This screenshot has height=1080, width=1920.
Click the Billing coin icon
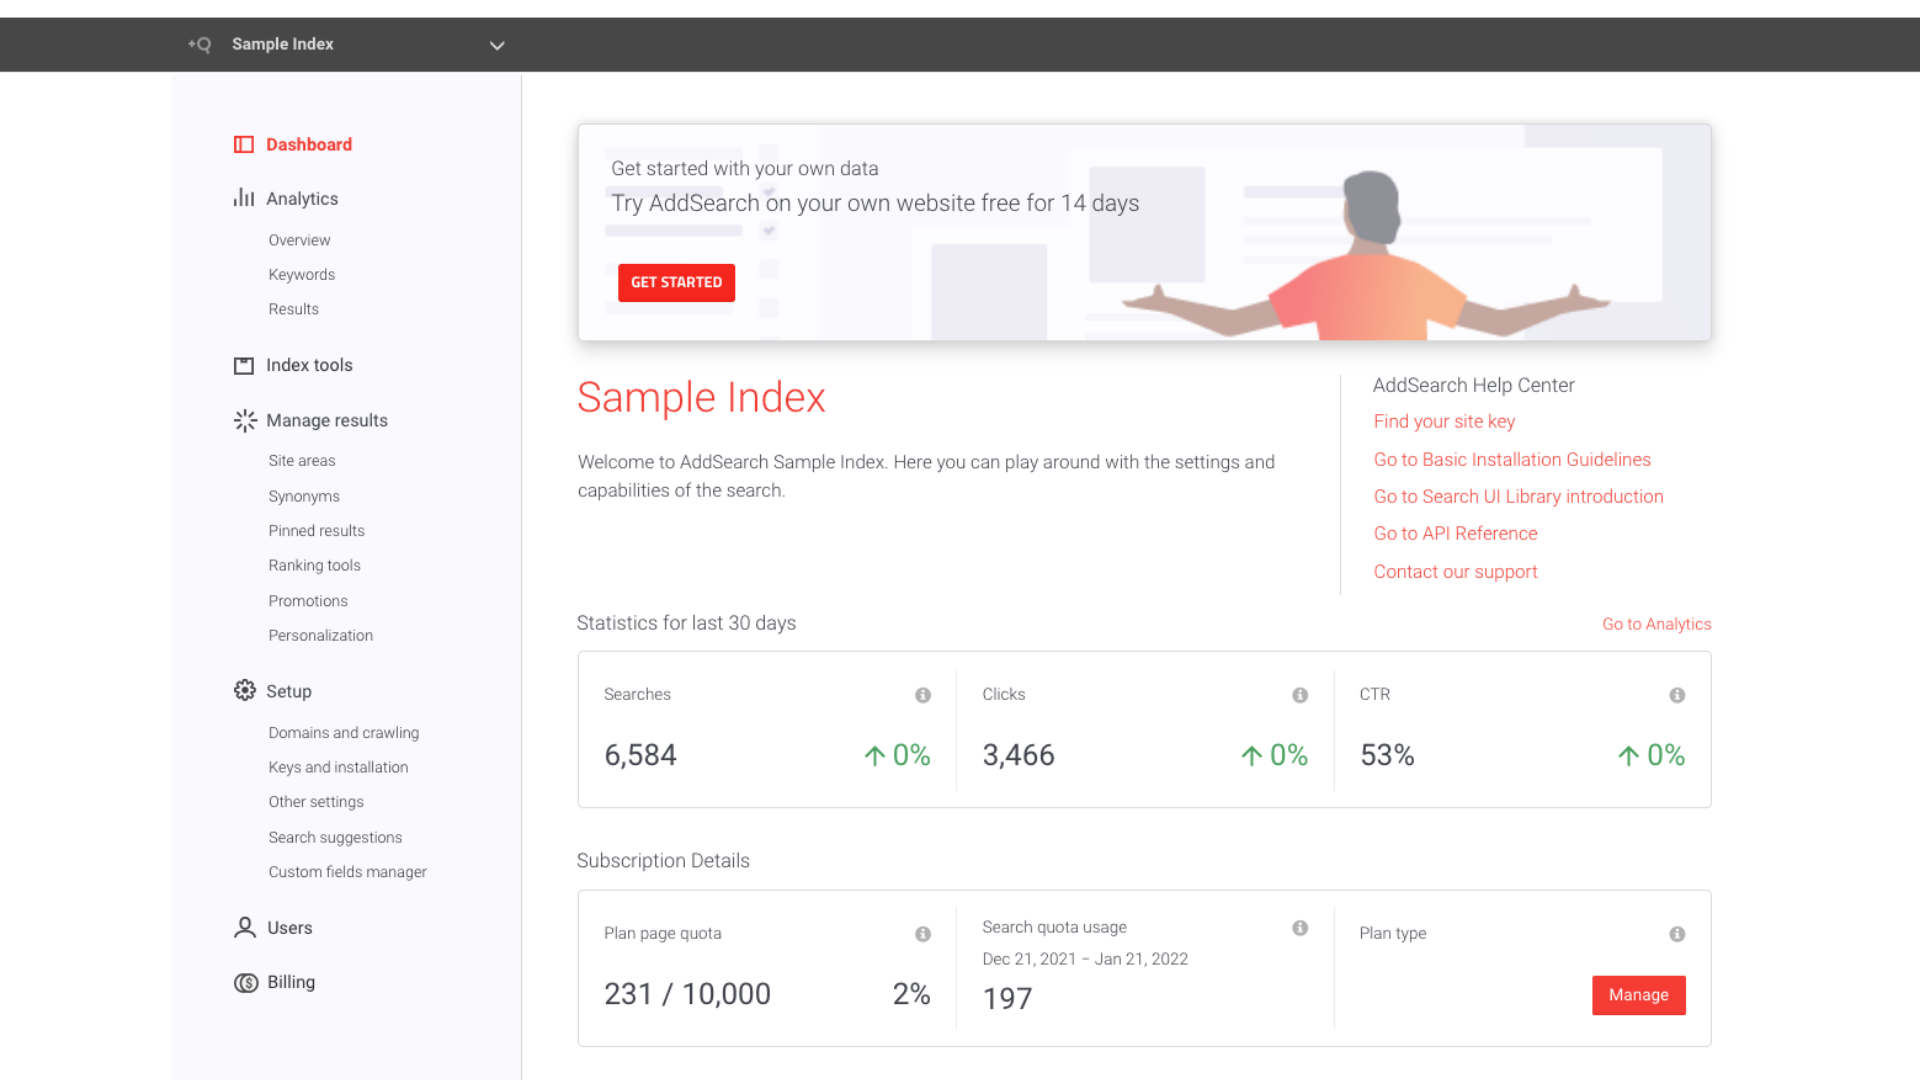click(x=246, y=983)
